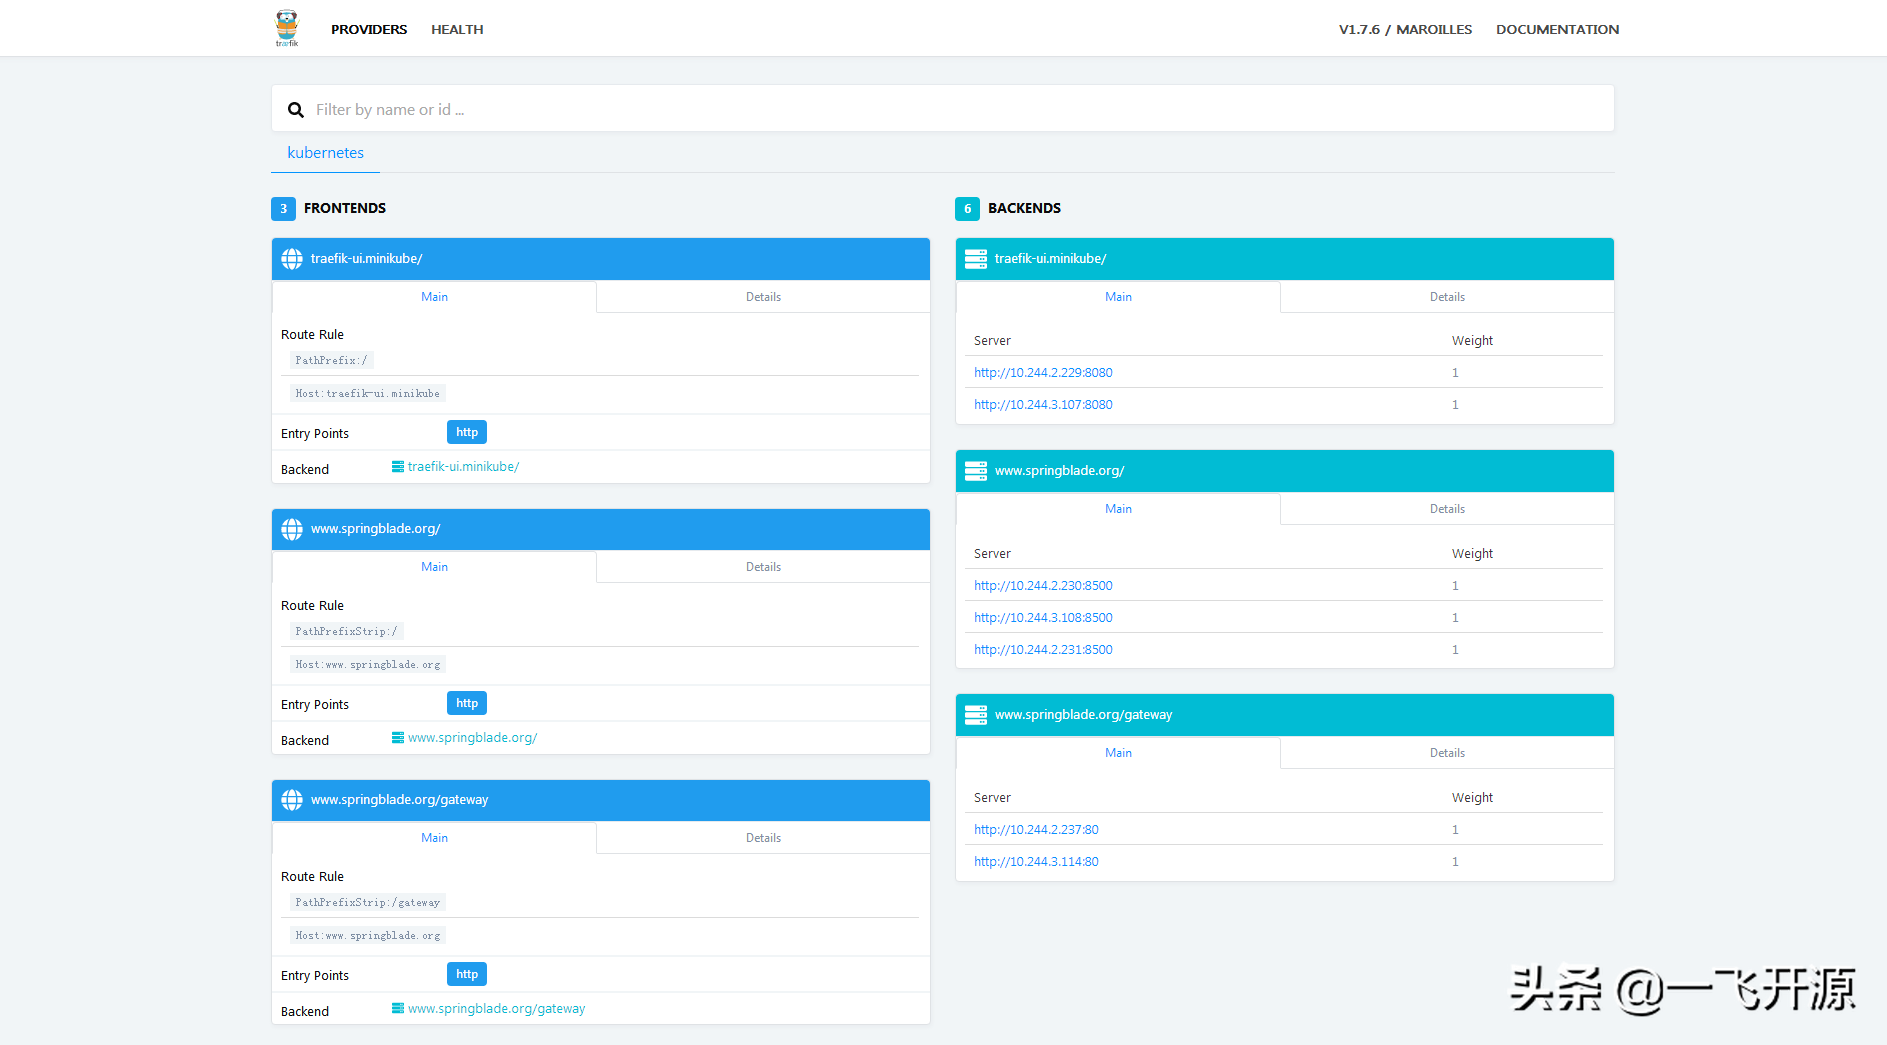Screen dimensions: 1887x1045
Task: Open server http://10.244.2.230:8500
Action: point(1043,586)
